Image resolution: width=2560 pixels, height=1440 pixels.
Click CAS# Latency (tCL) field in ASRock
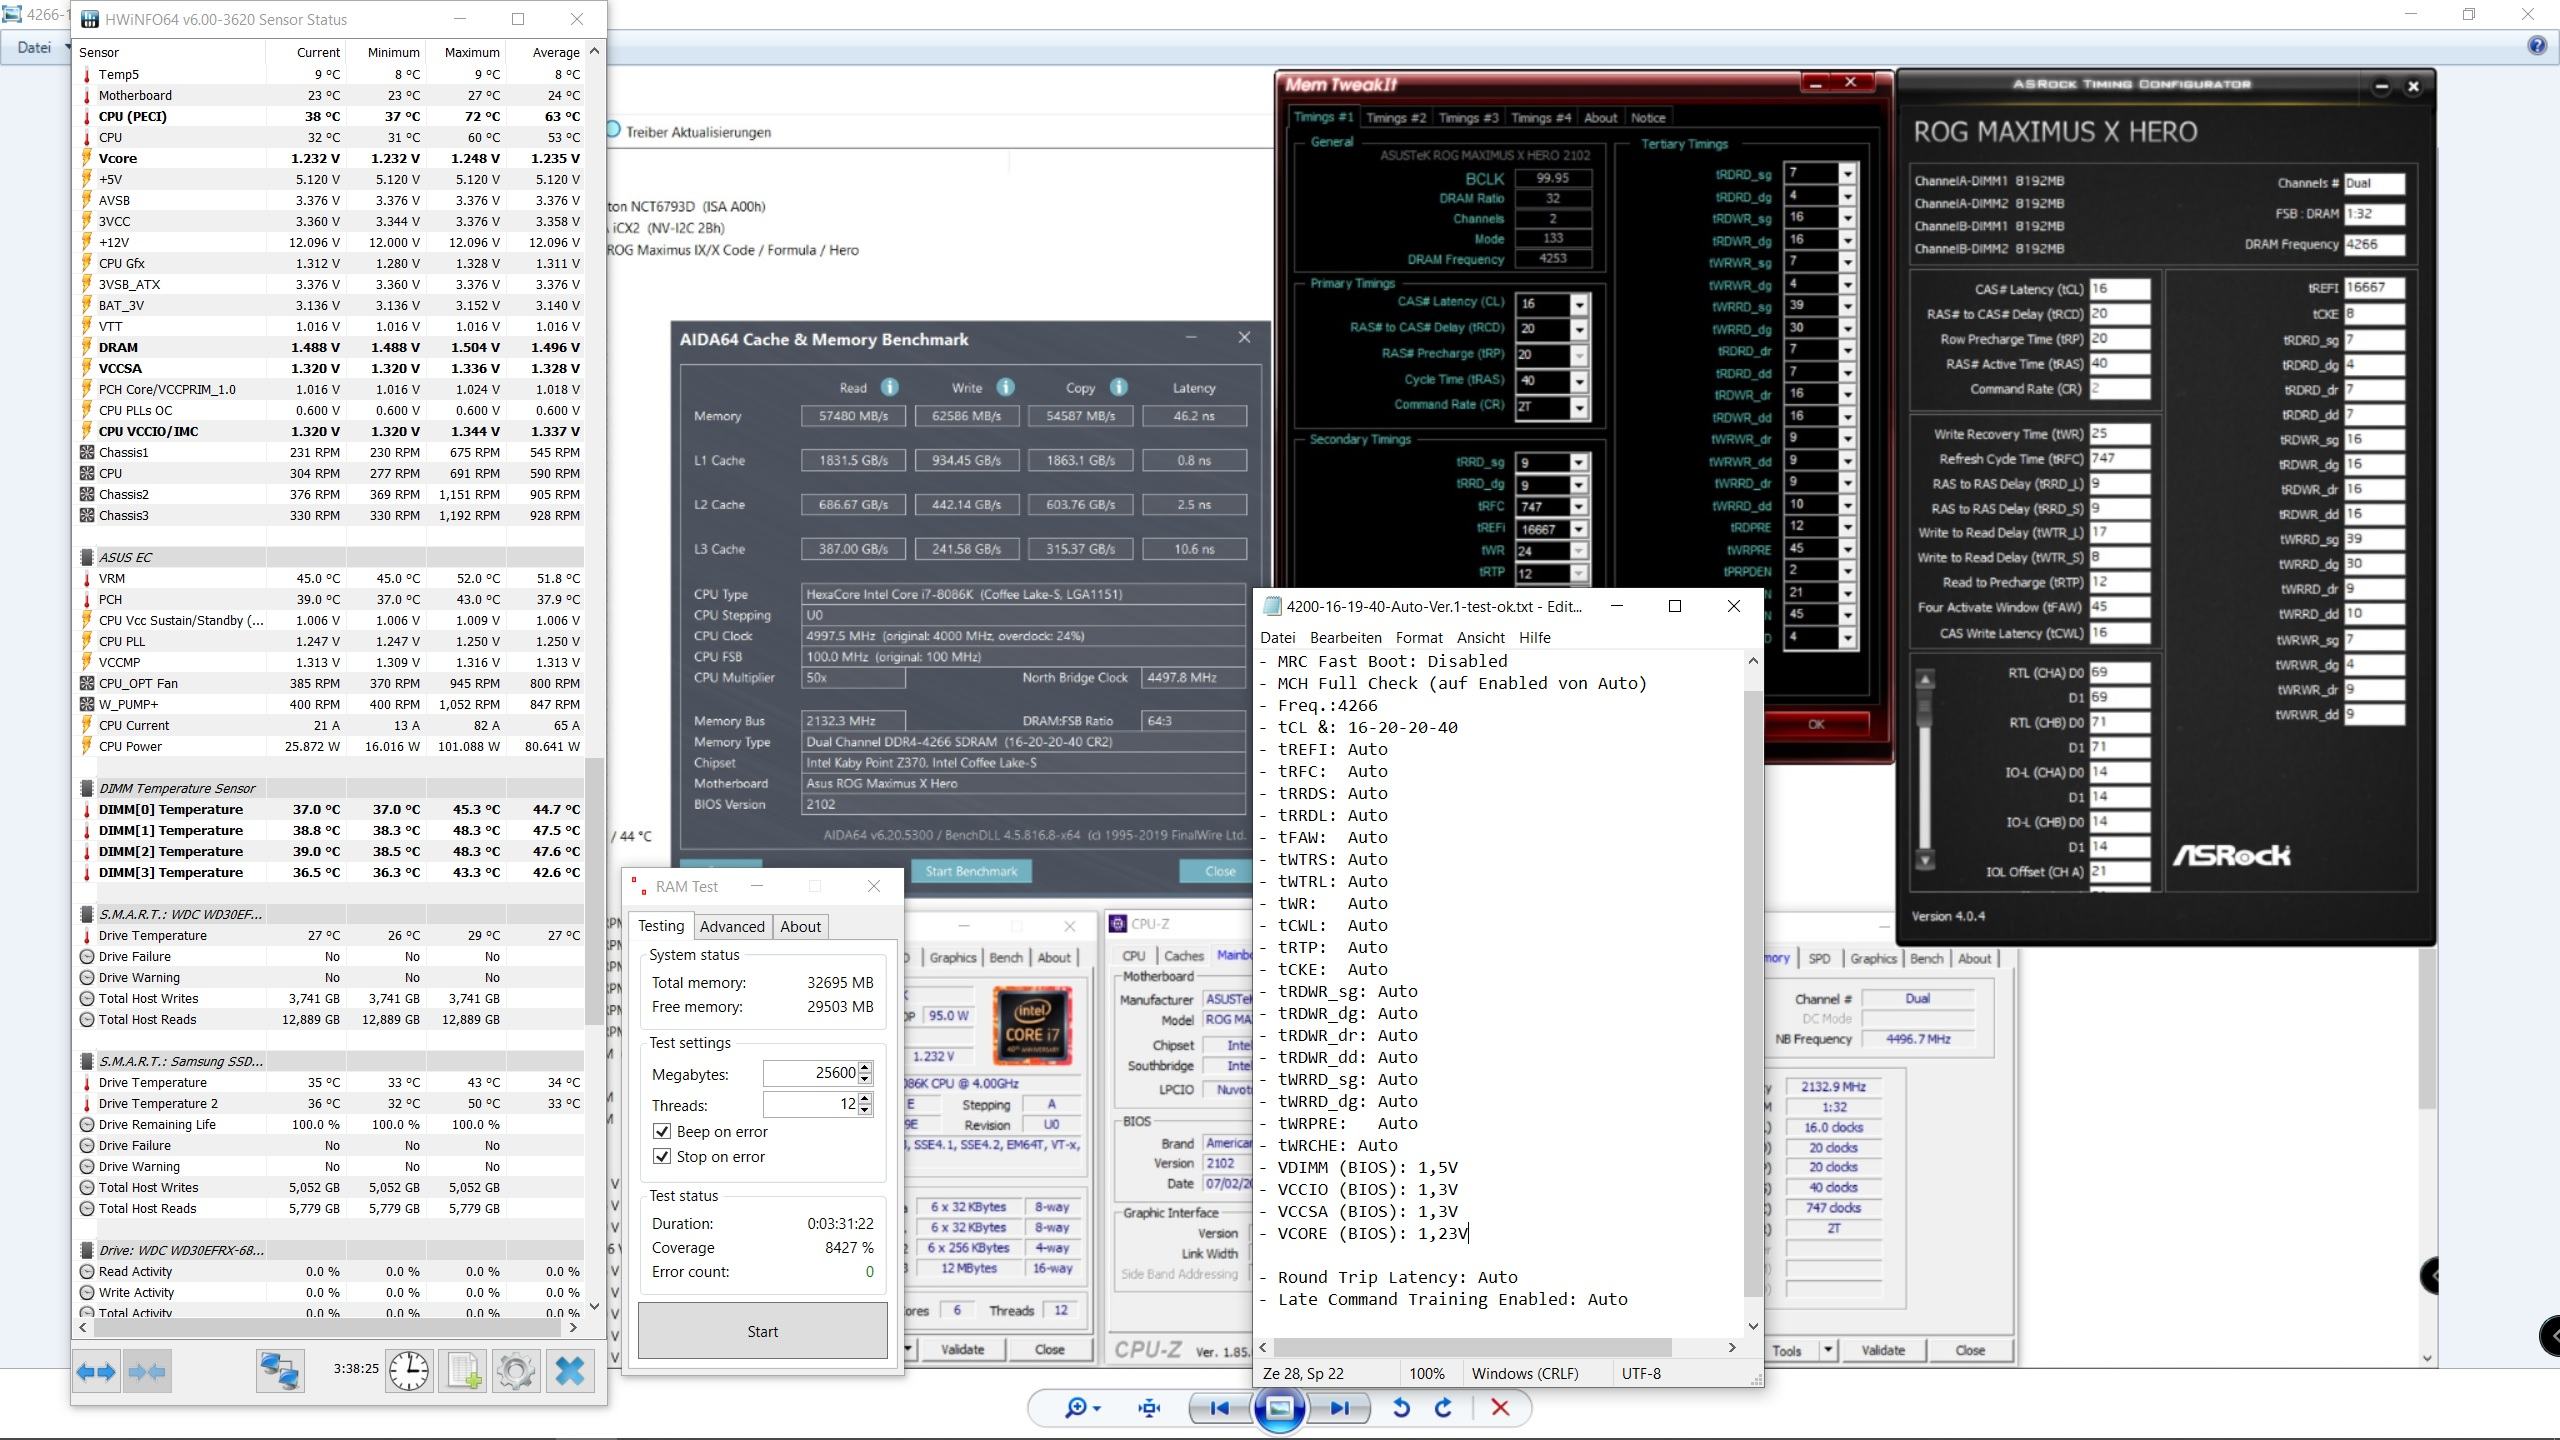point(2119,289)
